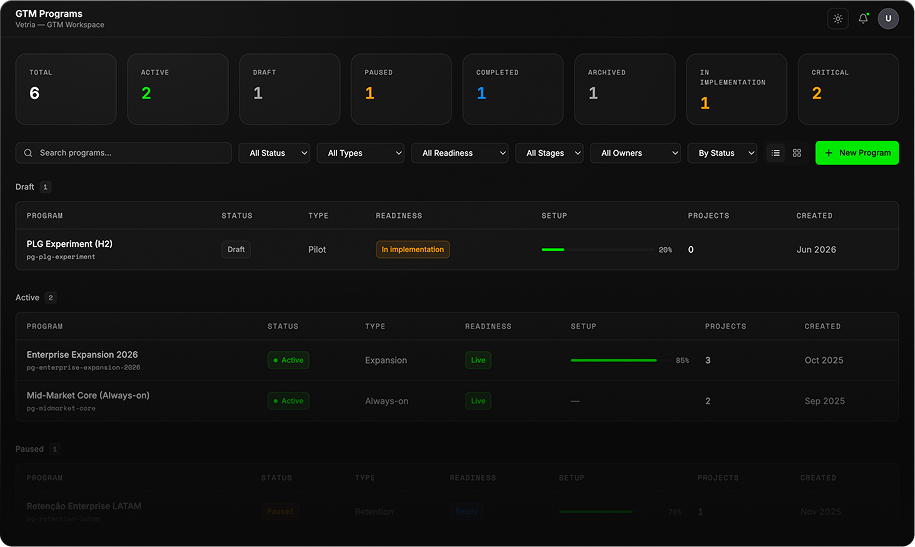Click the New Program button

857,153
